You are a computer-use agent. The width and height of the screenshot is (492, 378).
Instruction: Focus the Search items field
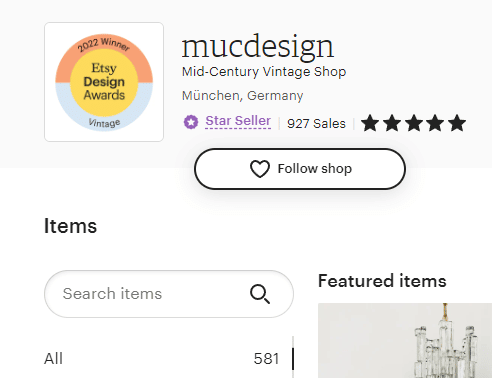169,294
